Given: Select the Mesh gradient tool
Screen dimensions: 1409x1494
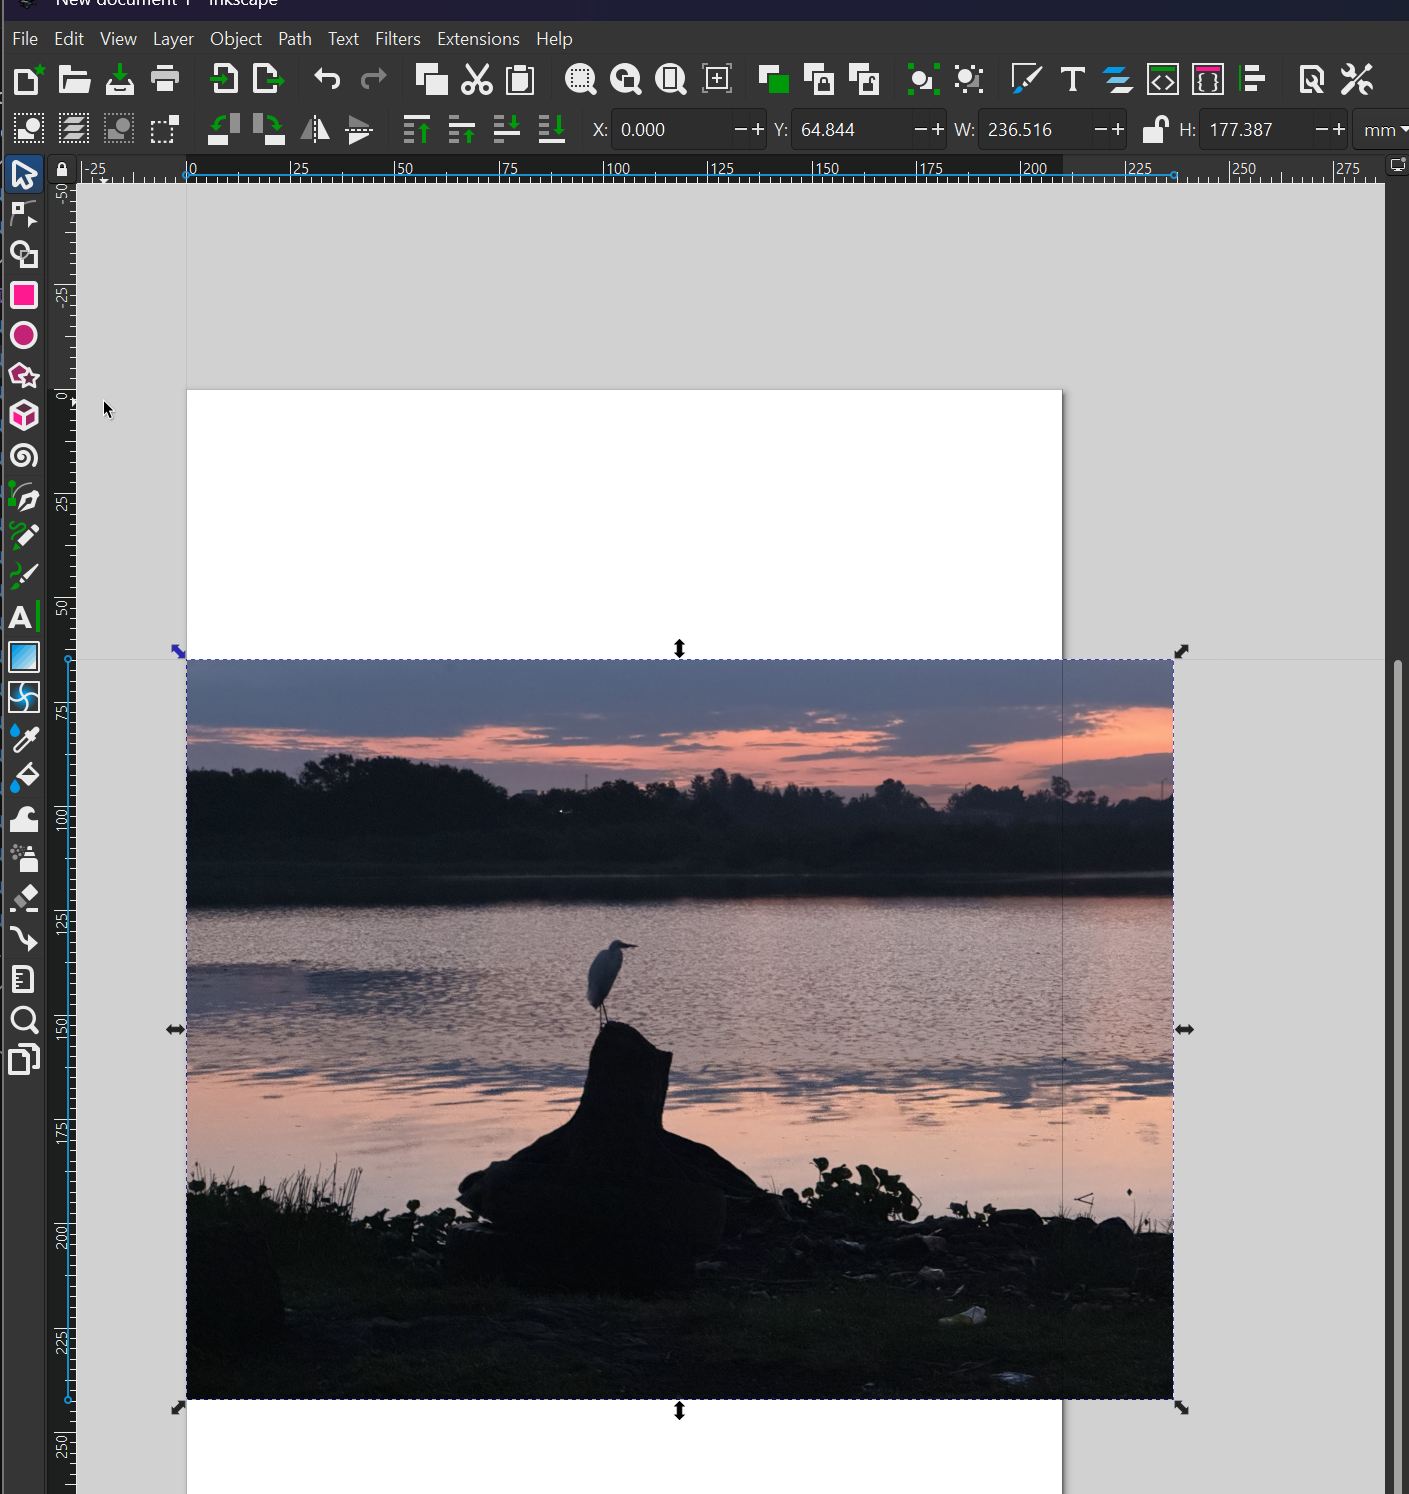Looking at the screenshot, I should point(24,697).
